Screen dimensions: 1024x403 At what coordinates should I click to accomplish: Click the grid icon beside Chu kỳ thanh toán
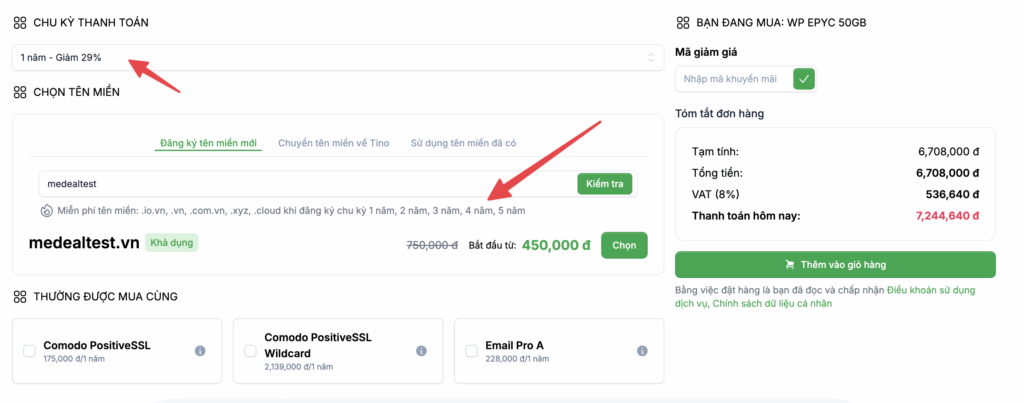pos(20,23)
